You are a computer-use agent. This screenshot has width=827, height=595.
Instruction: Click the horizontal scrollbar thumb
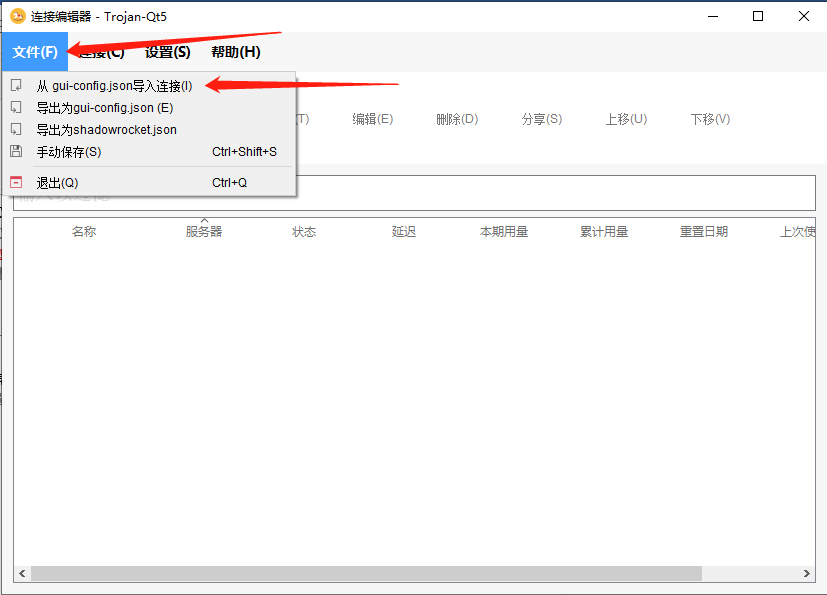pos(367,573)
